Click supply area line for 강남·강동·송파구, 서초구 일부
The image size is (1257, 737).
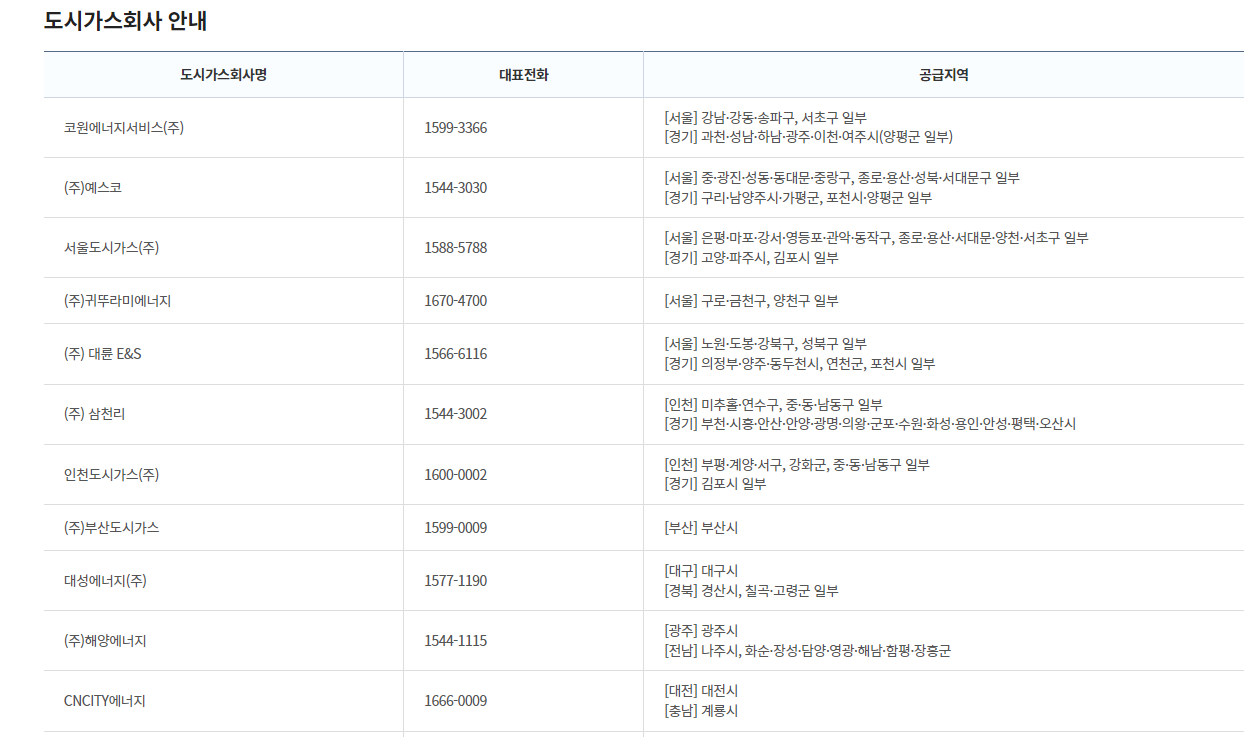click(766, 117)
